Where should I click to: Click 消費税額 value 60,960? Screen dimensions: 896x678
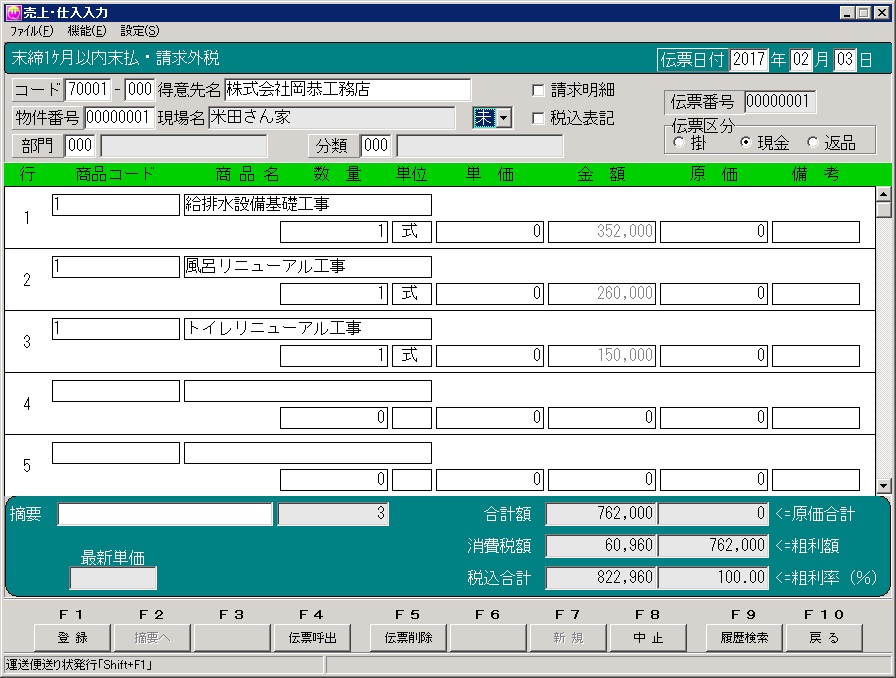[601, 546]
